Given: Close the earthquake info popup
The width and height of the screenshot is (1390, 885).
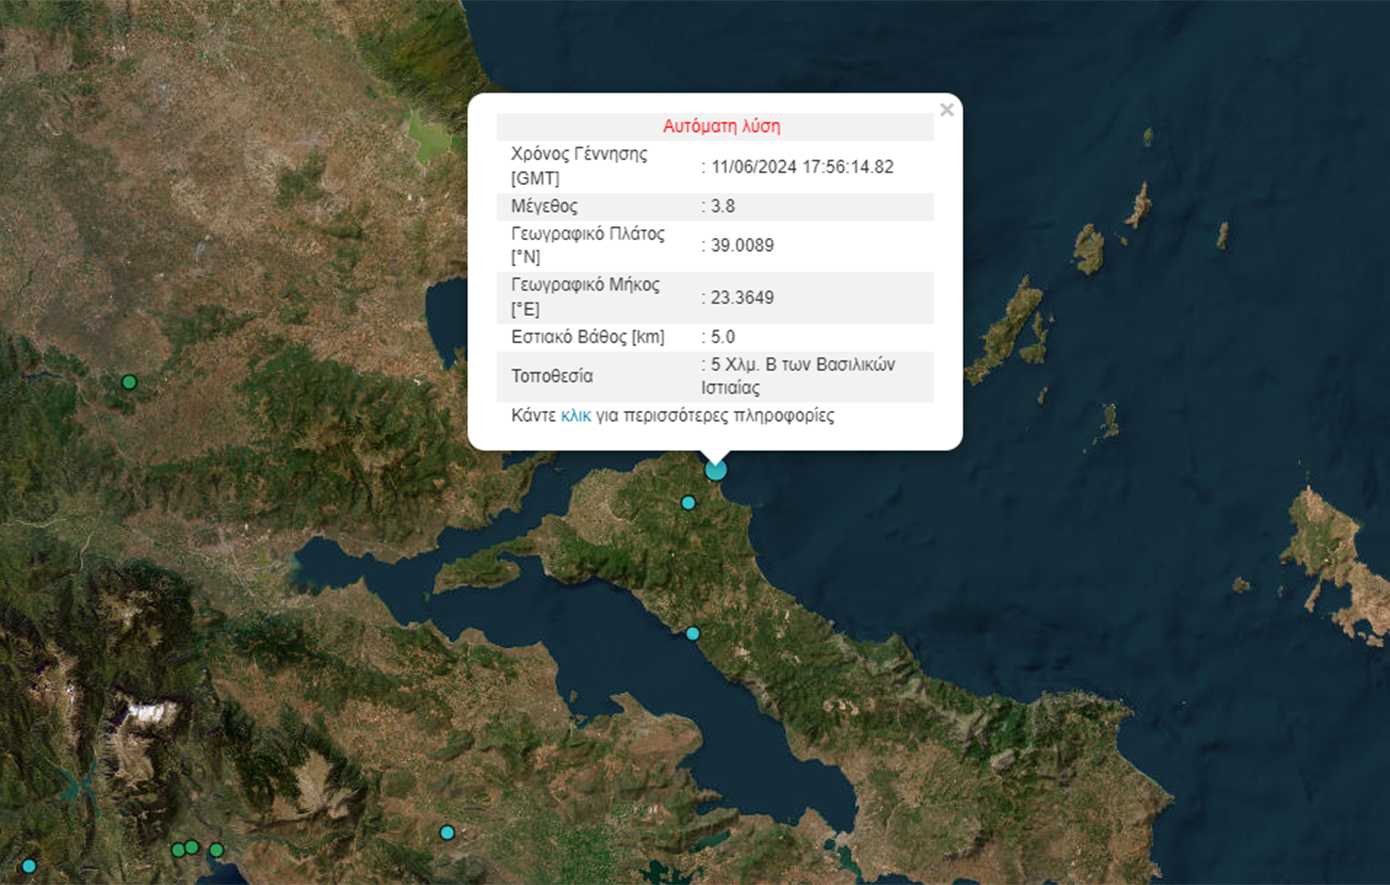Looking at the screenshot, I should 946,110.
